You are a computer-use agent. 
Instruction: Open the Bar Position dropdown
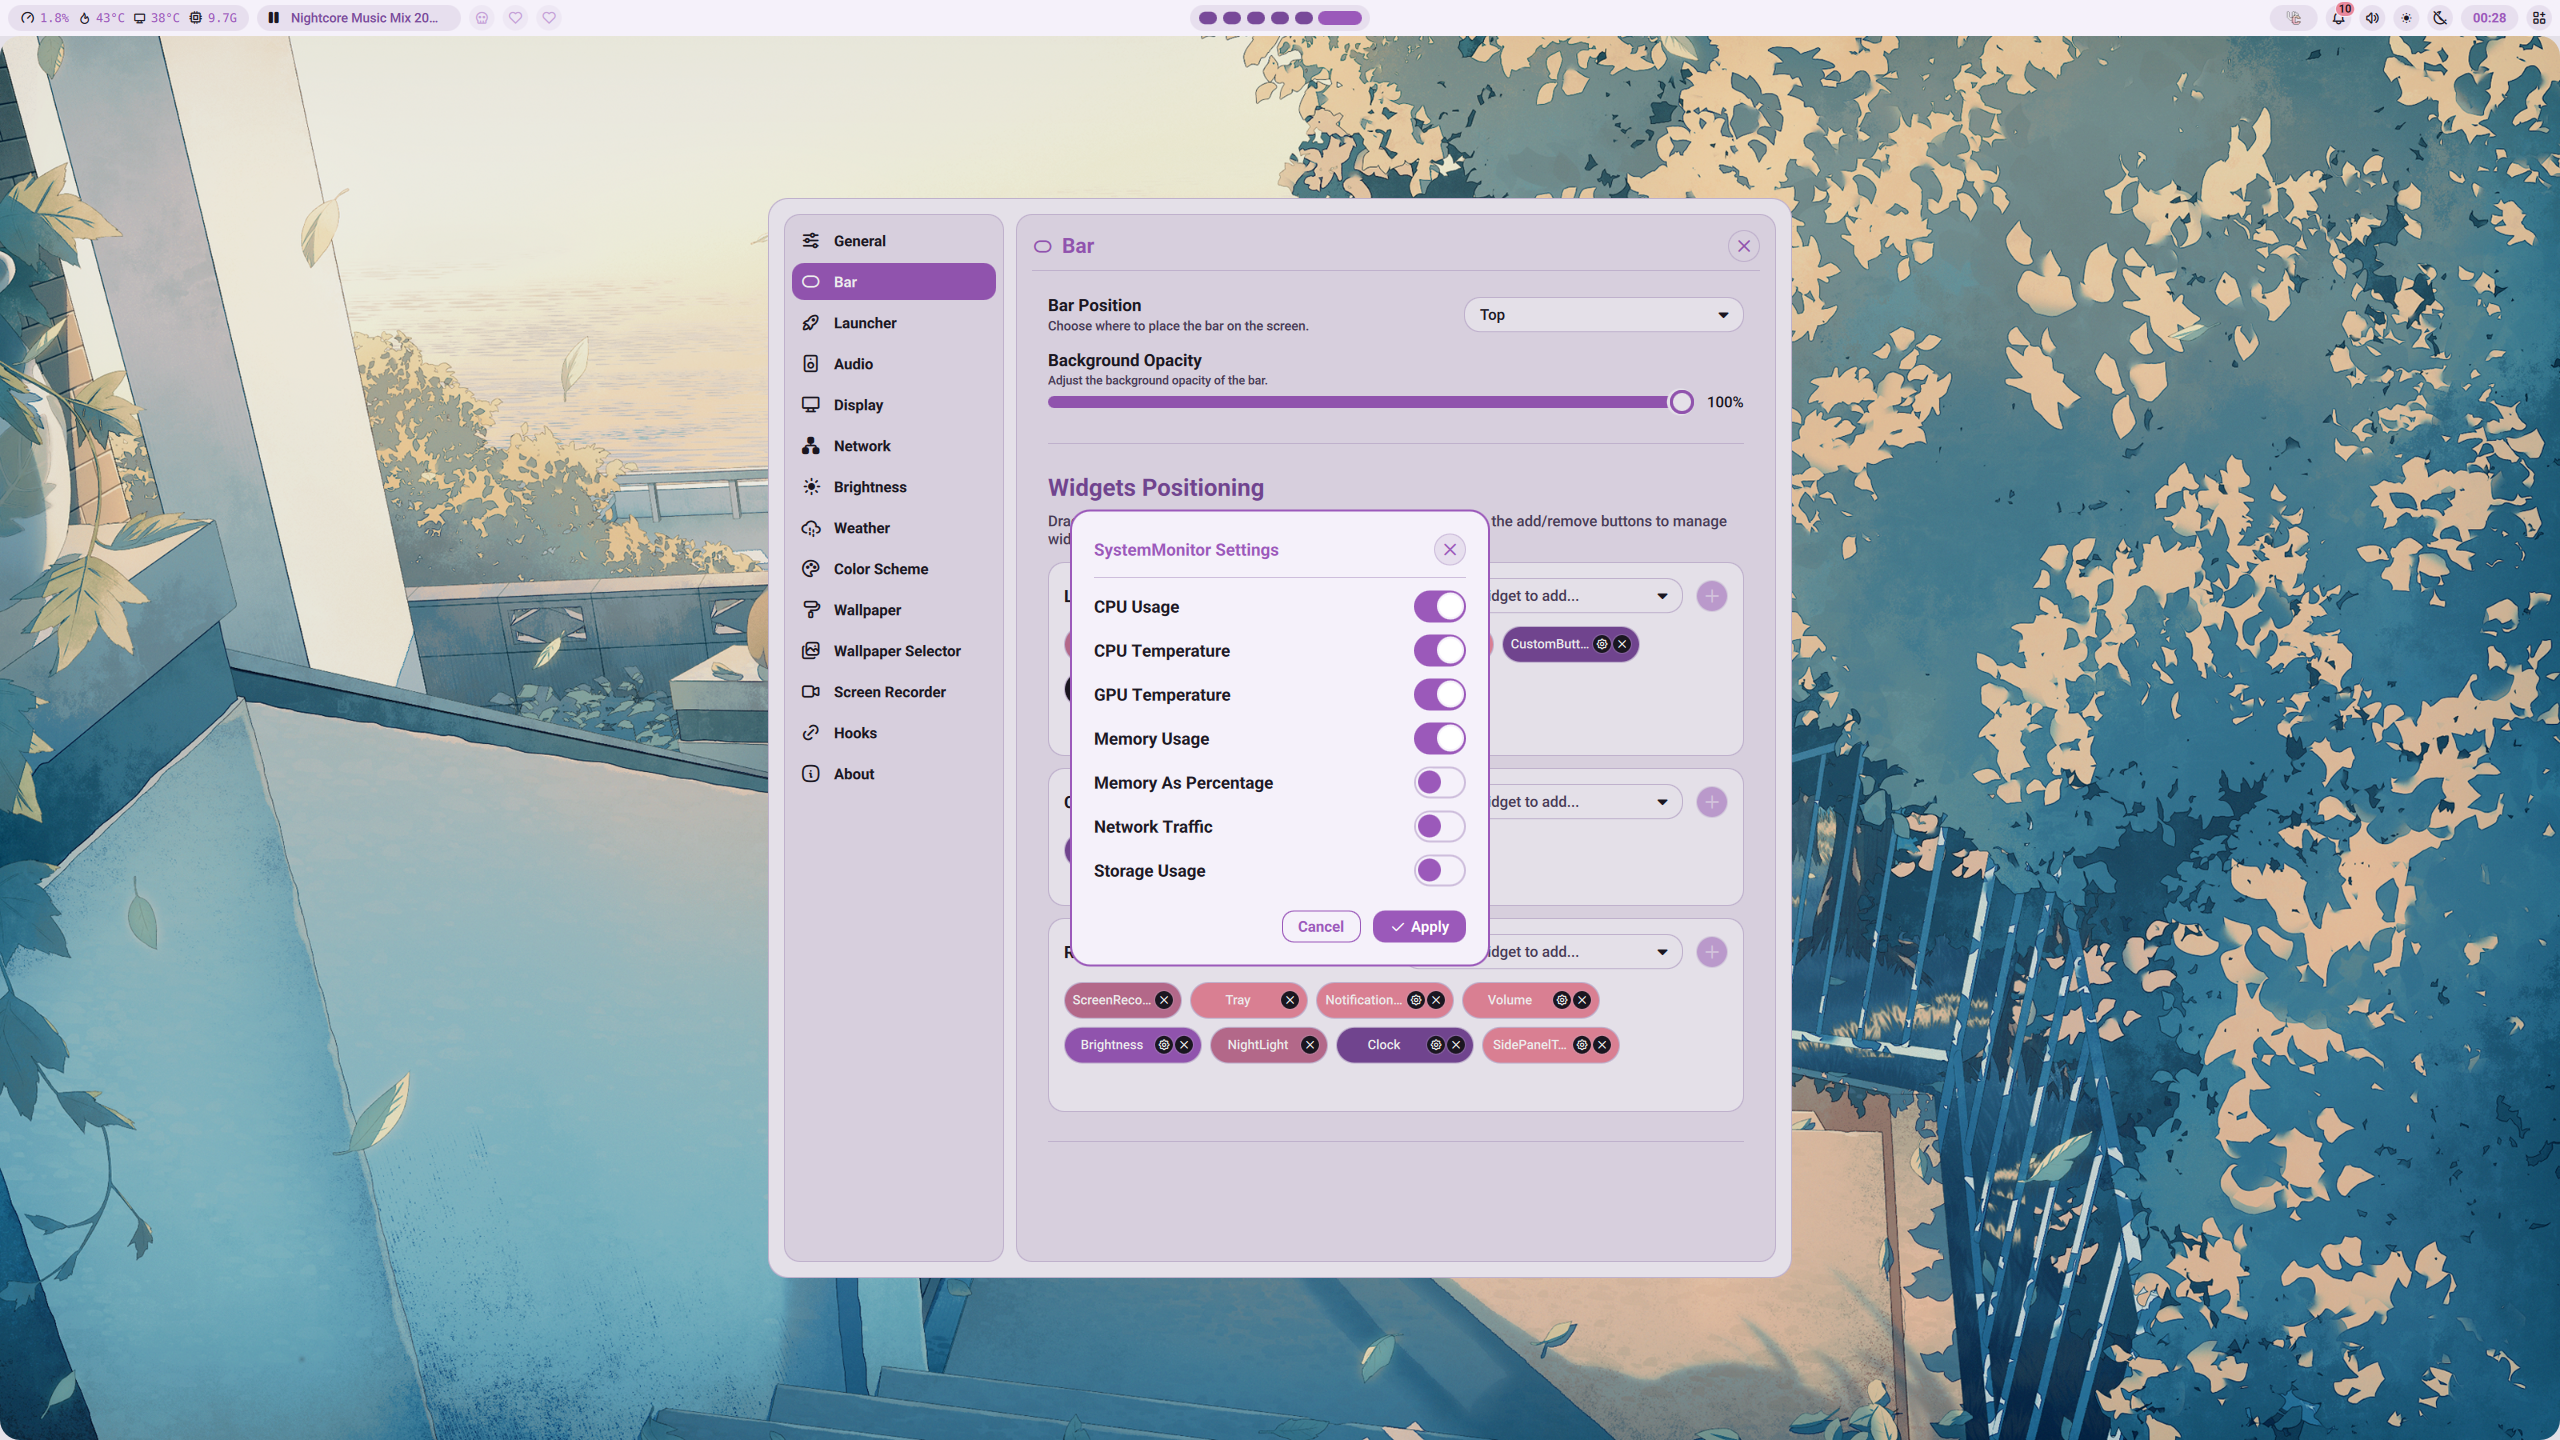(1603, 315)
